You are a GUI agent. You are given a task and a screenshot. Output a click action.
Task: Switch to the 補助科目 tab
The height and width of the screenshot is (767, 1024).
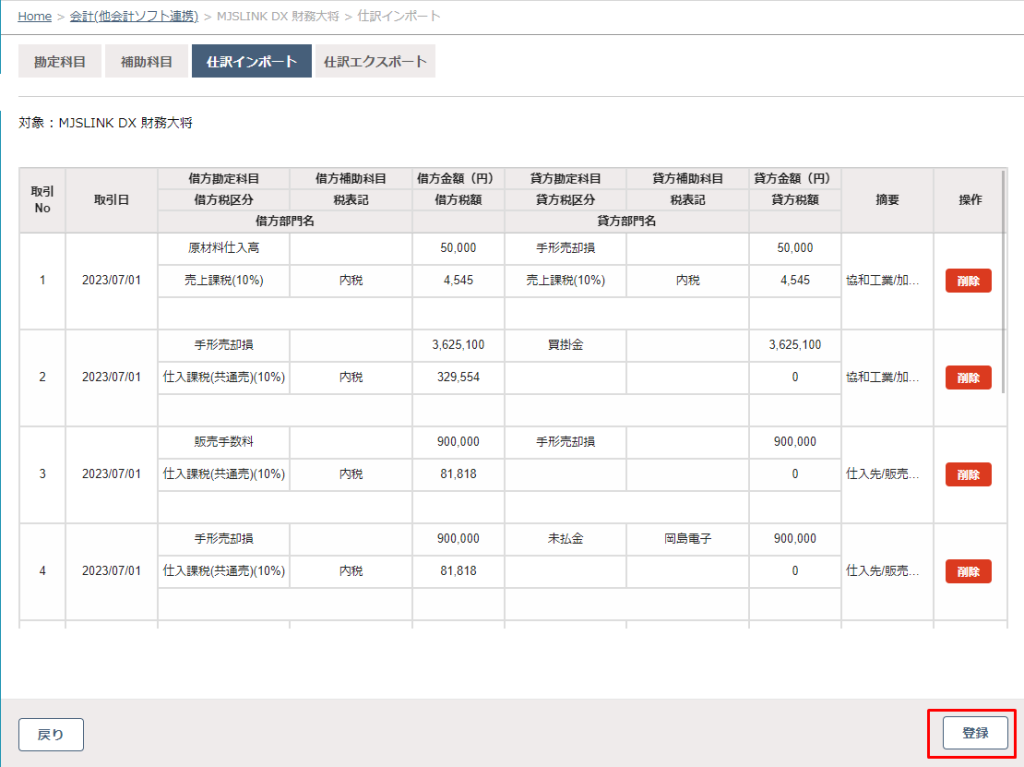coord(146,61)
